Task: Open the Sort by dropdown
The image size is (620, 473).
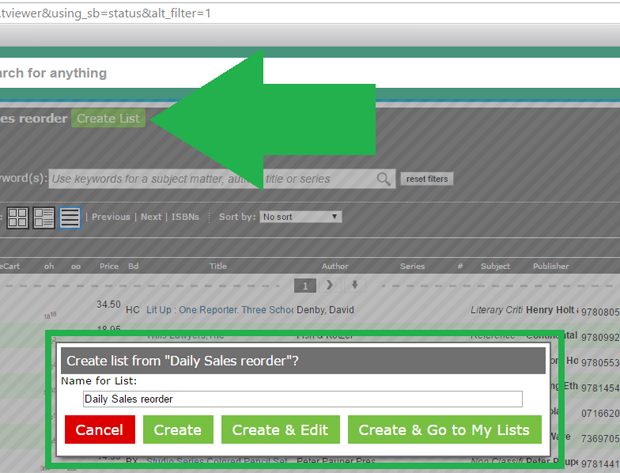Action: click(300, 216)
